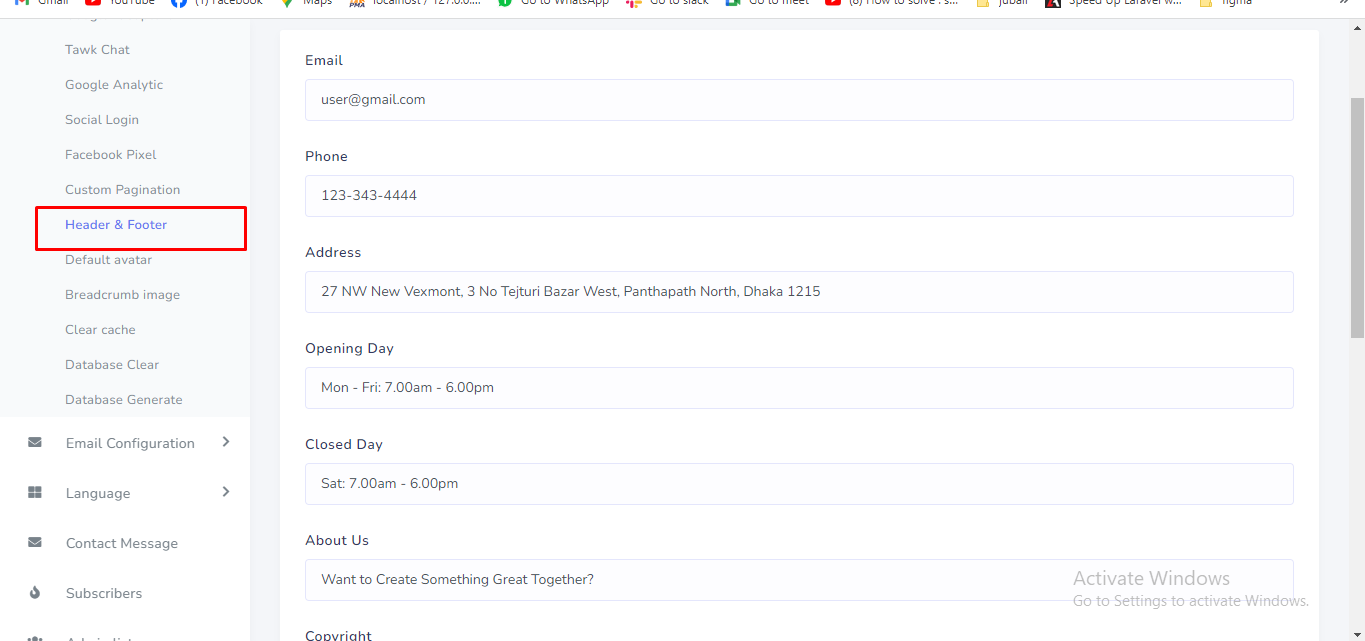Select the Header & Footer menu item
1365x641 pixels.
pyautogui.click(x=116, y=225)
